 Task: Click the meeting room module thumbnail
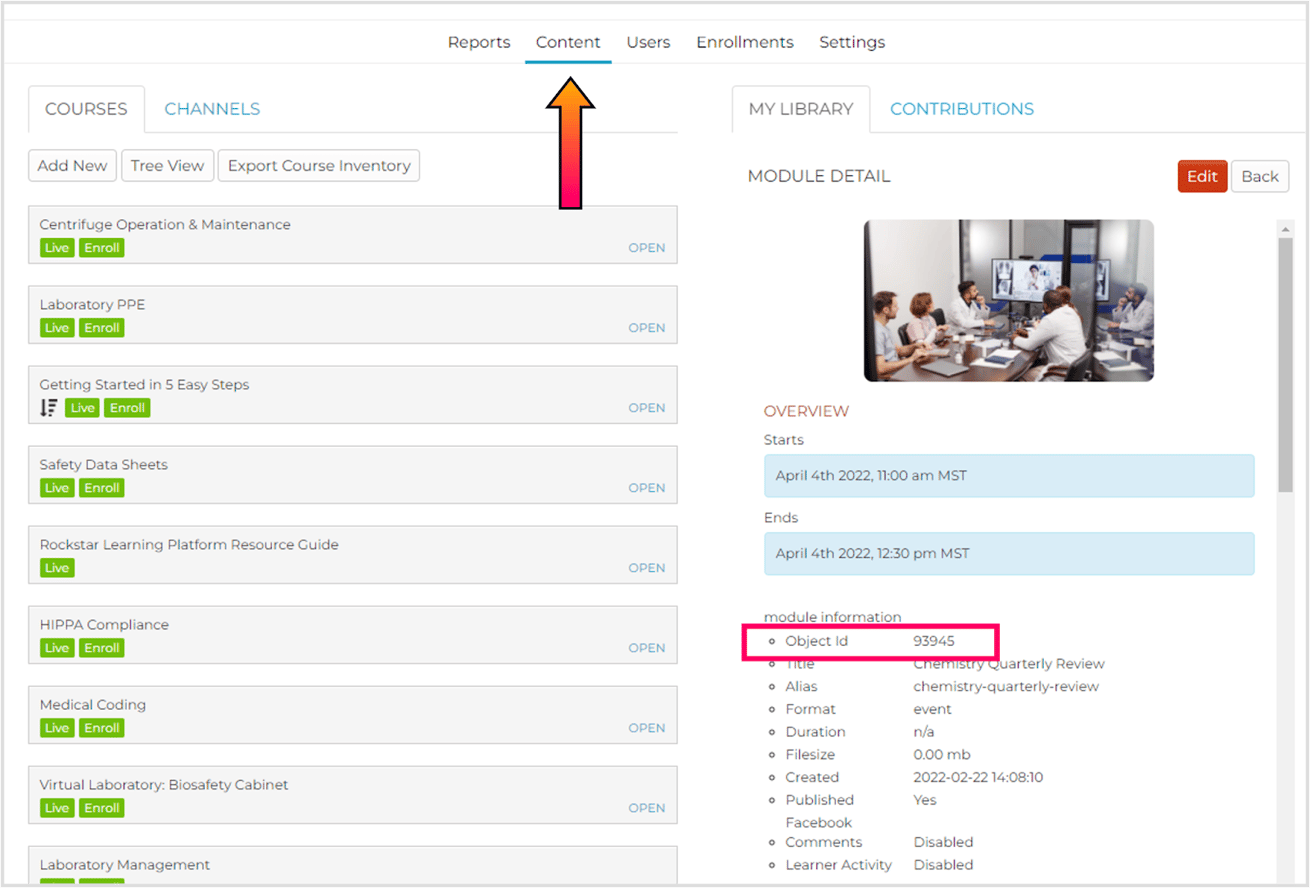[x=1008, y=300]
